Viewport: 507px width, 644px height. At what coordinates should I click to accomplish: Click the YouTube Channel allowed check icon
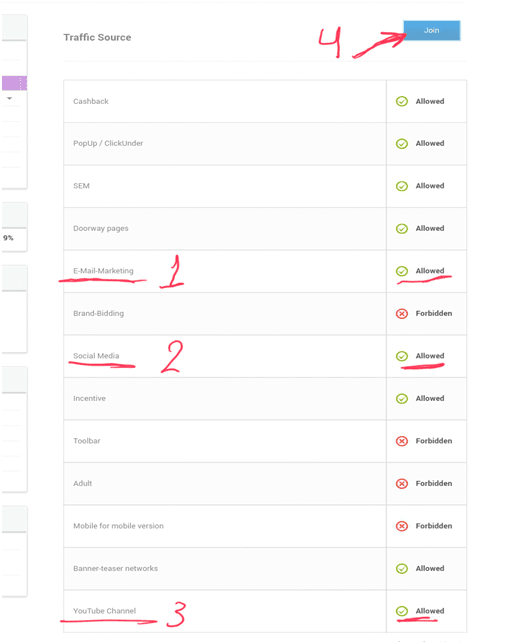tap(402, 611)
